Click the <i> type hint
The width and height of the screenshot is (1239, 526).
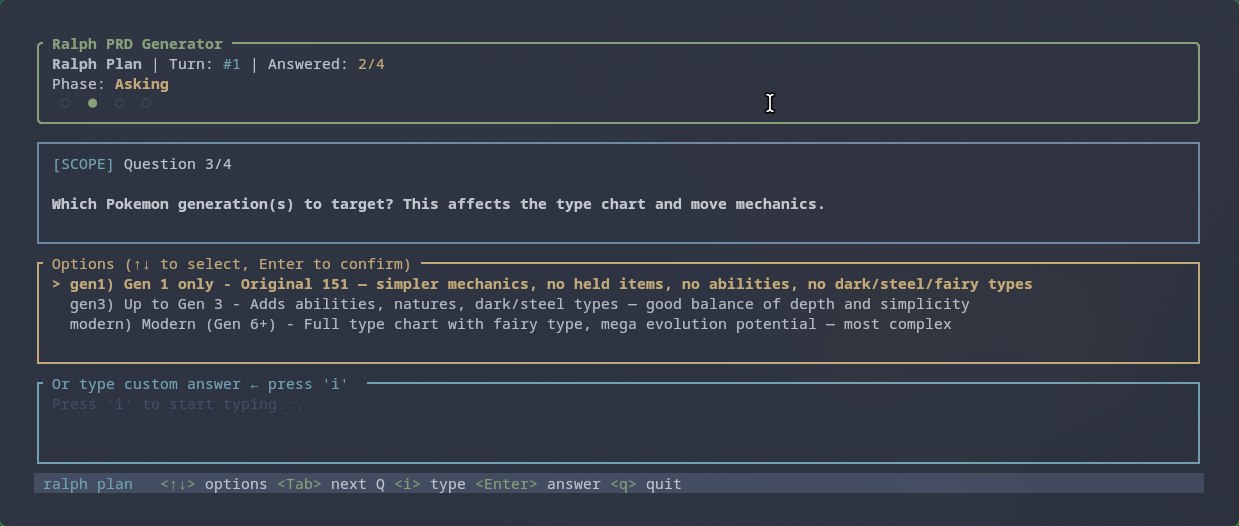tap(430, 484)
